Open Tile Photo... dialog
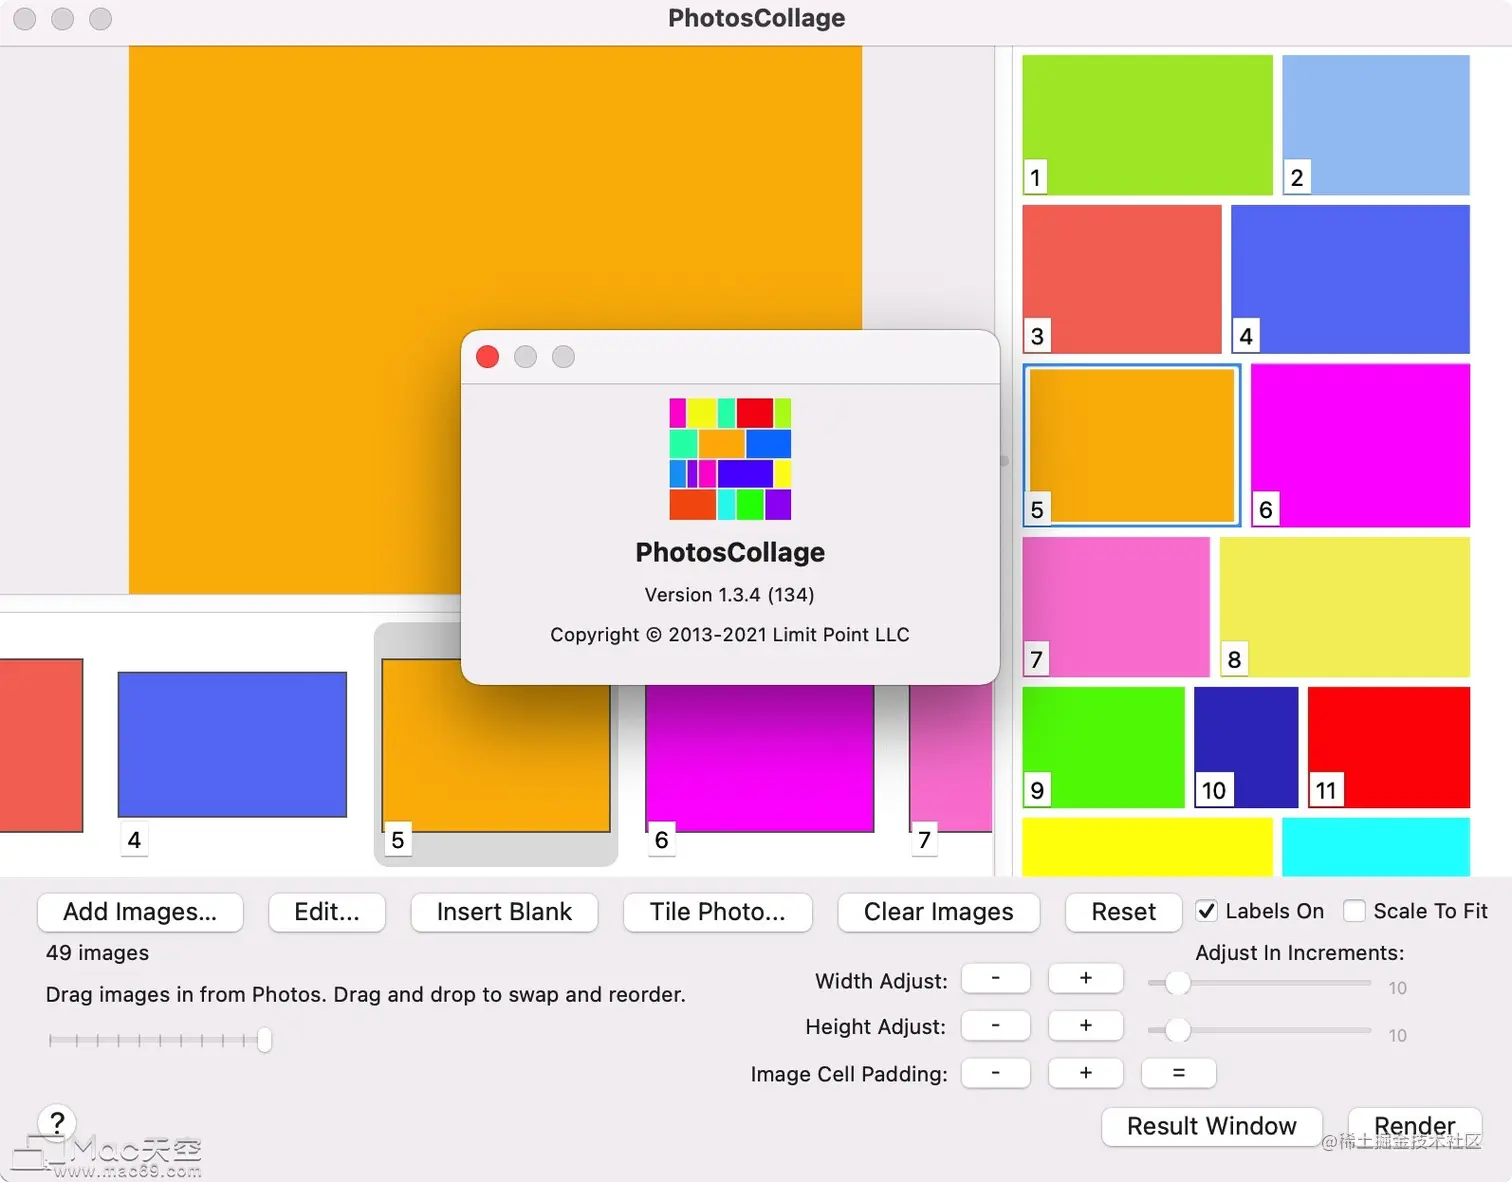The height and width of the screenshot is (1182, 1512). click(x=717, y=912)
